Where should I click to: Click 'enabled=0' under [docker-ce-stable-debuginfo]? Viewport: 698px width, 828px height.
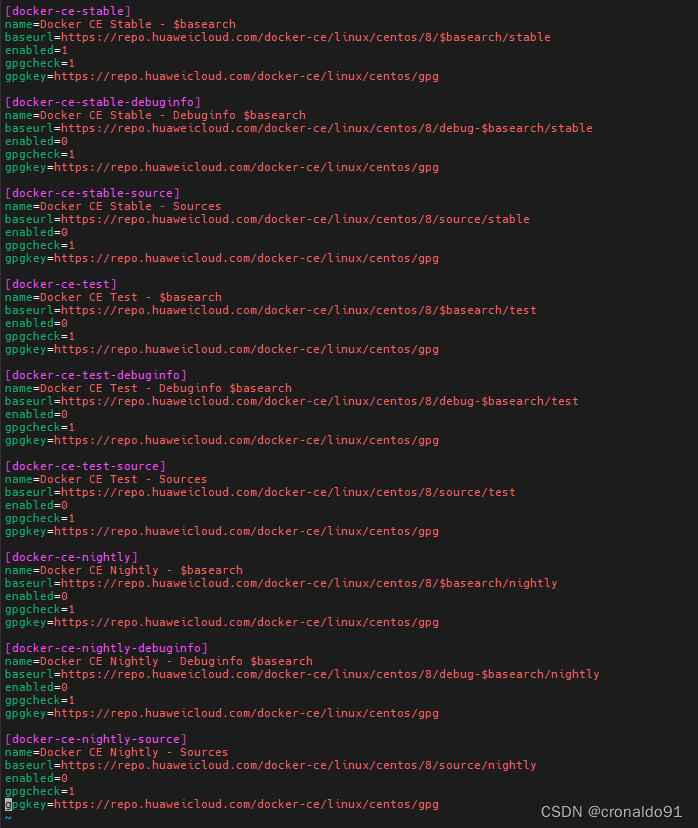point(36,141)
